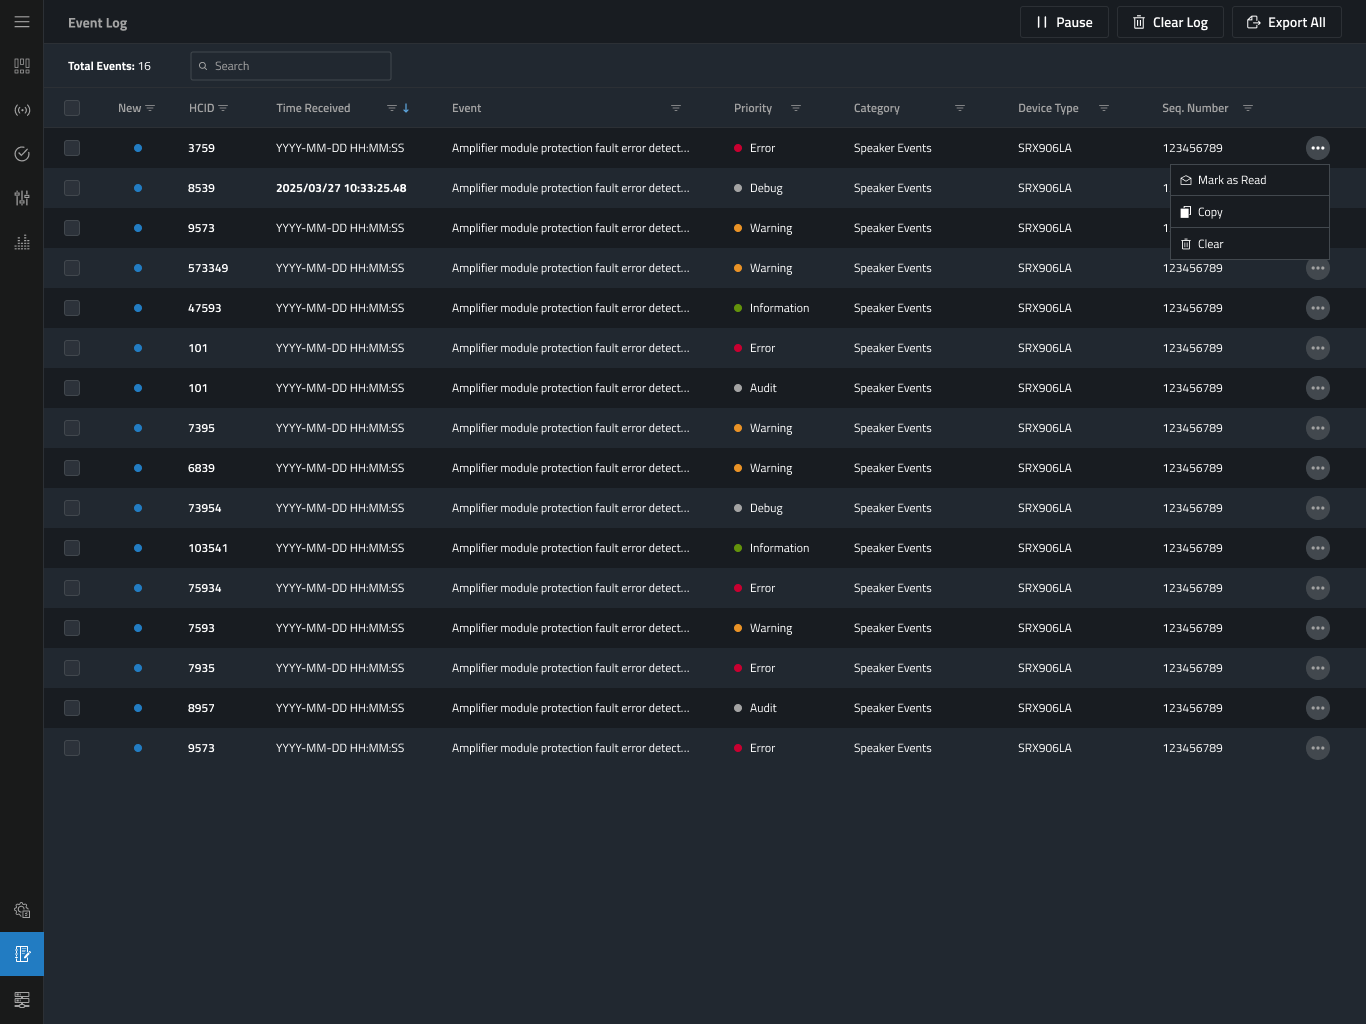Open more options for HCID 7593
1366x1024 pixels.
(x=1318, y=628)
